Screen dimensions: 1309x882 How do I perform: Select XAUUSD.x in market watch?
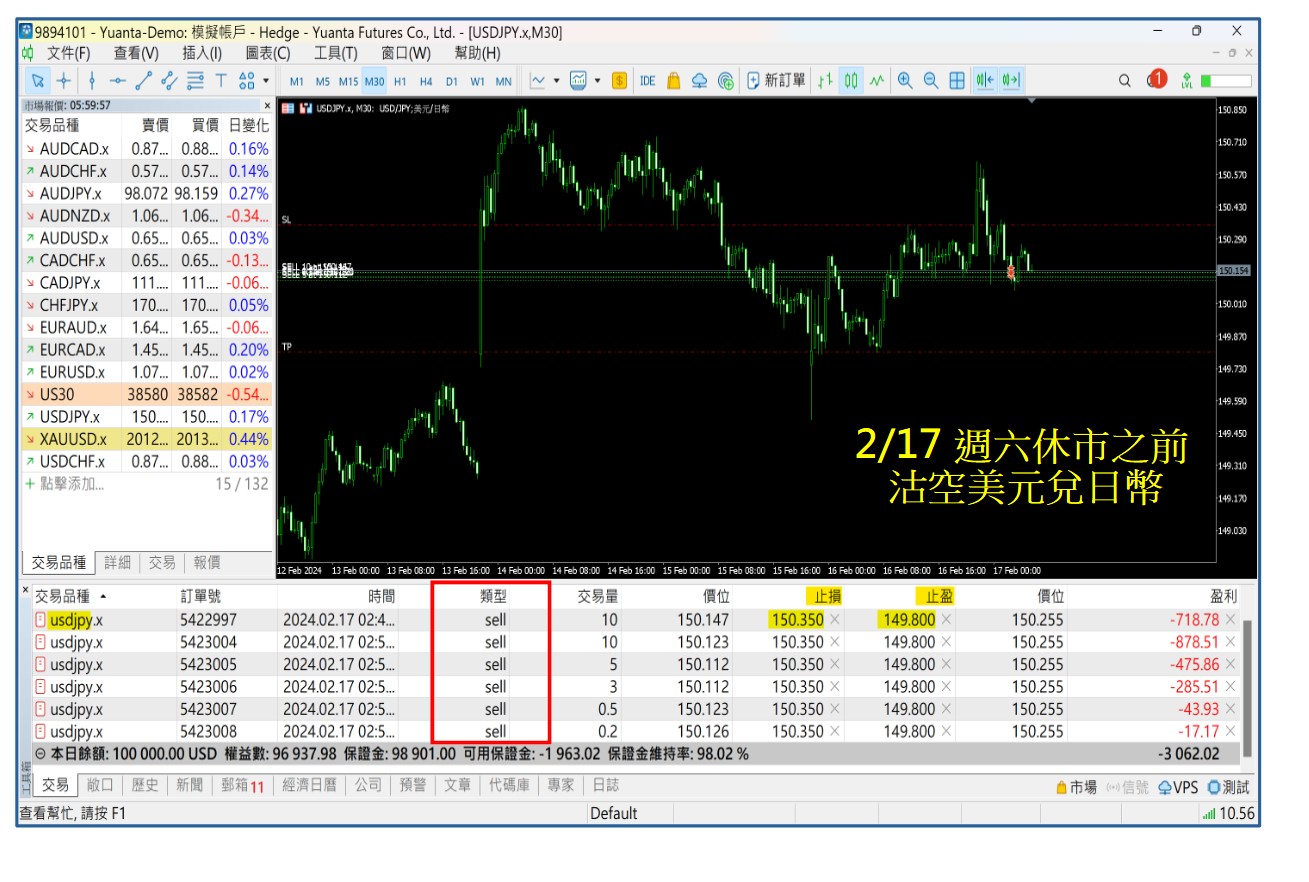pyautogui.click(x=73, y=439)
